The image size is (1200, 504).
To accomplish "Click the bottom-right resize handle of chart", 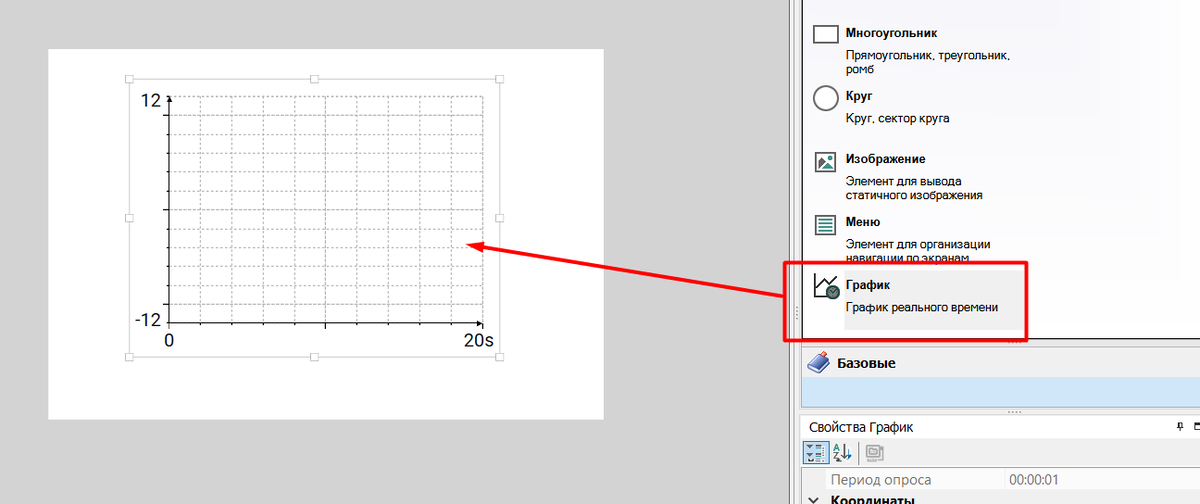I will tap(500, 356).
